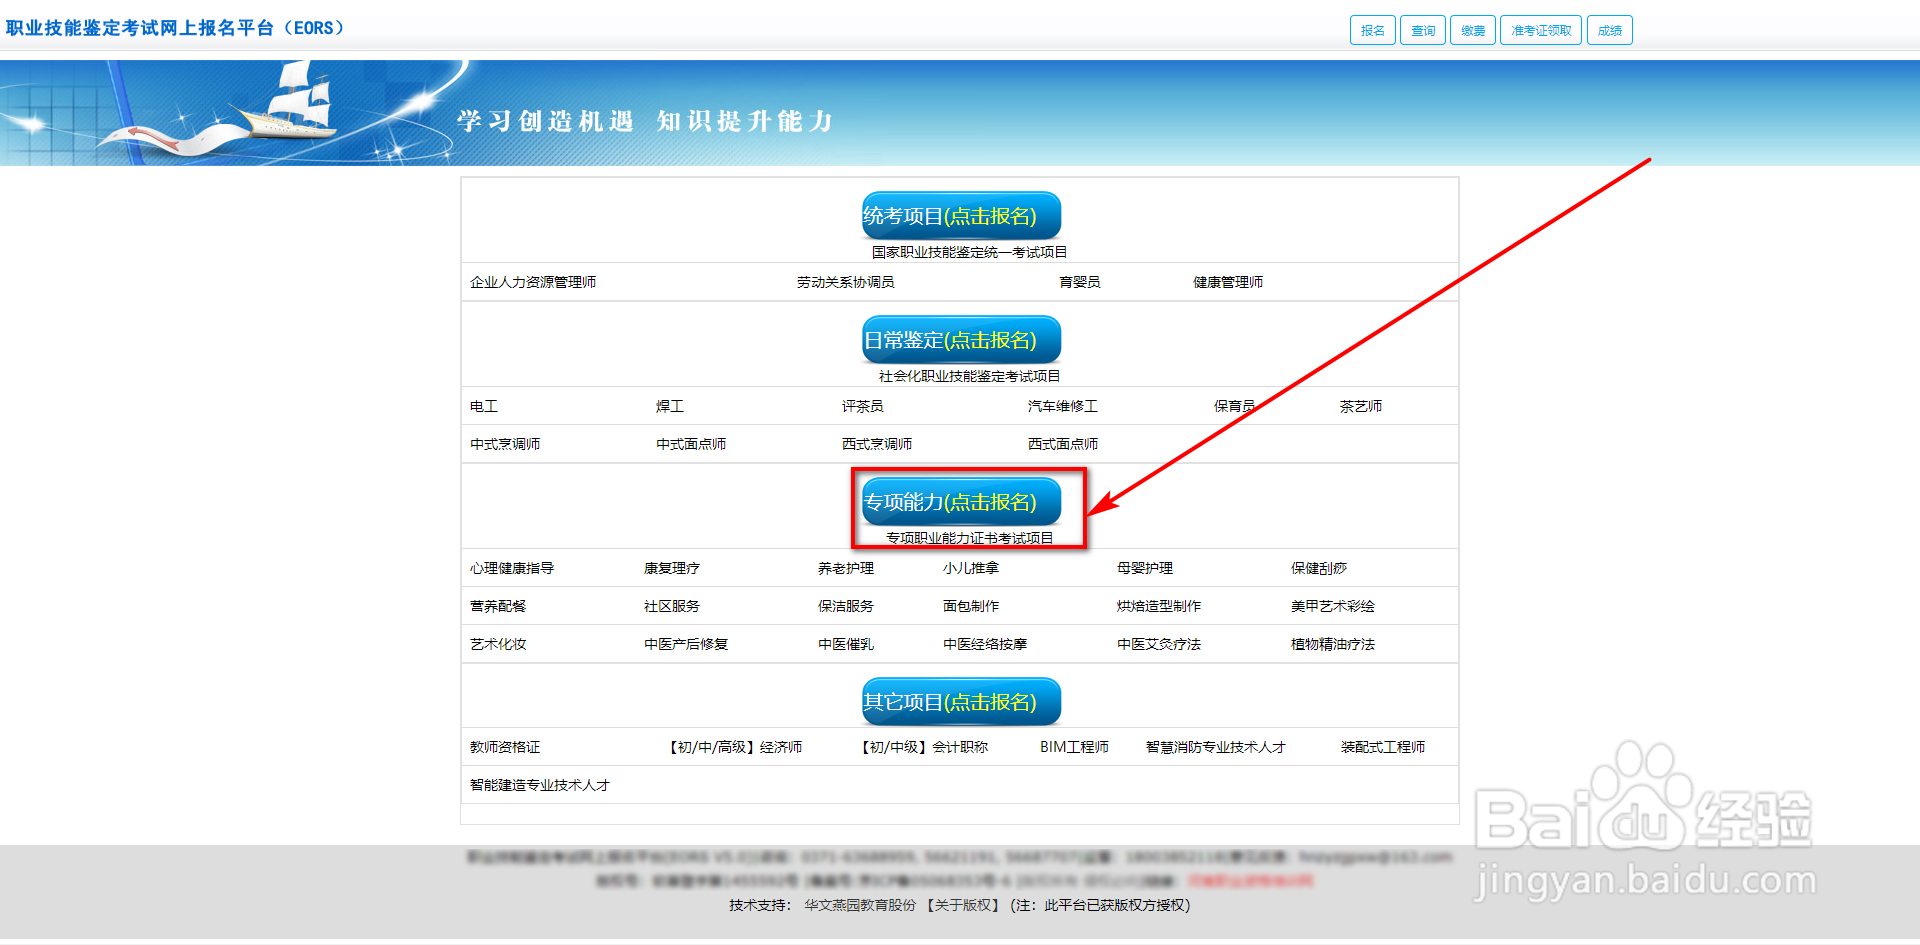
Task: Click the highlighted 专项能力(点击报名) button
Action: [960, 501]
